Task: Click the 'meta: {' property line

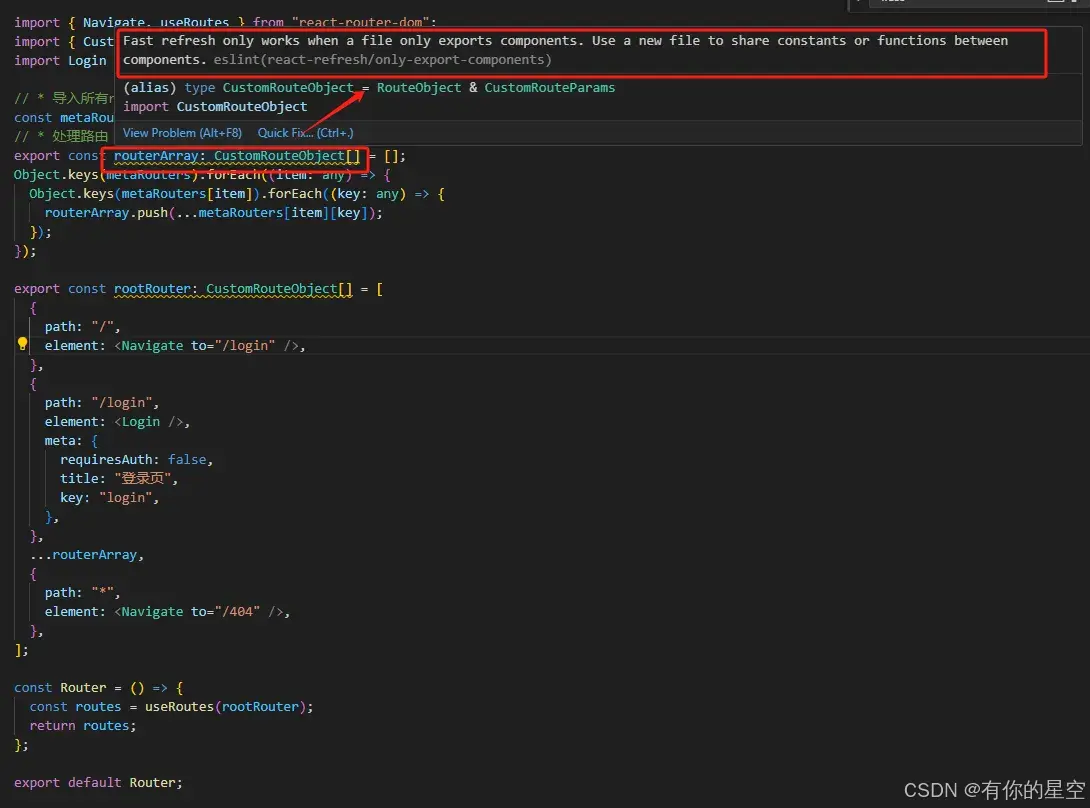Action: pos(72,441)
